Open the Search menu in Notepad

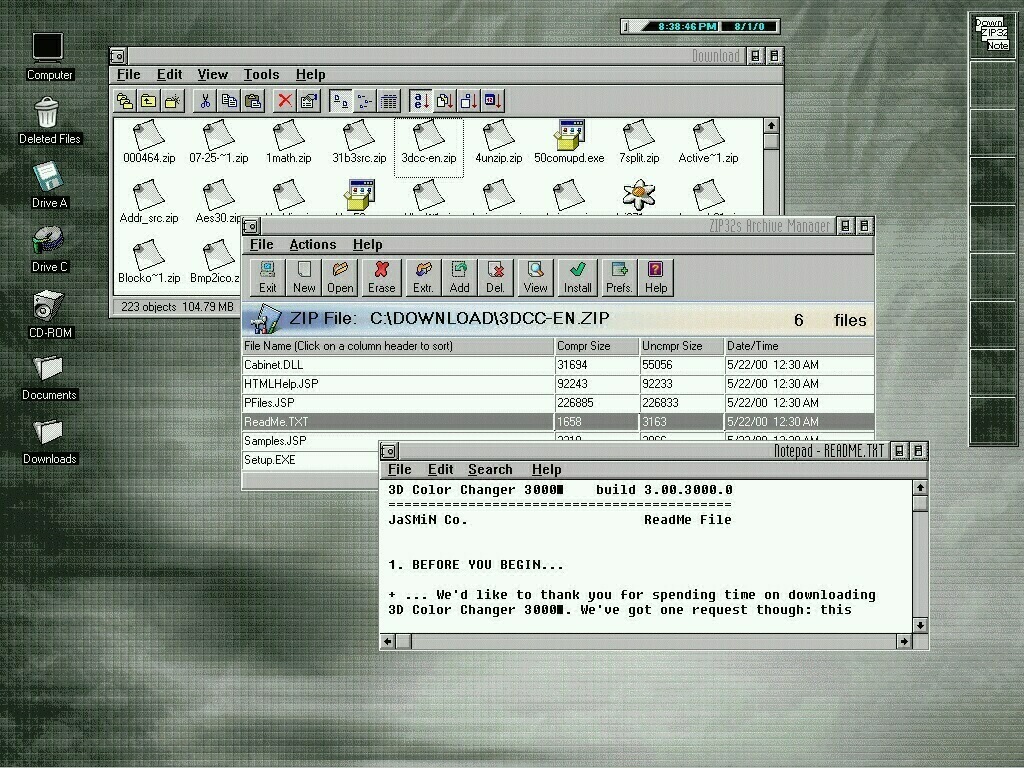pyautogui.click(x=490, y=470)
